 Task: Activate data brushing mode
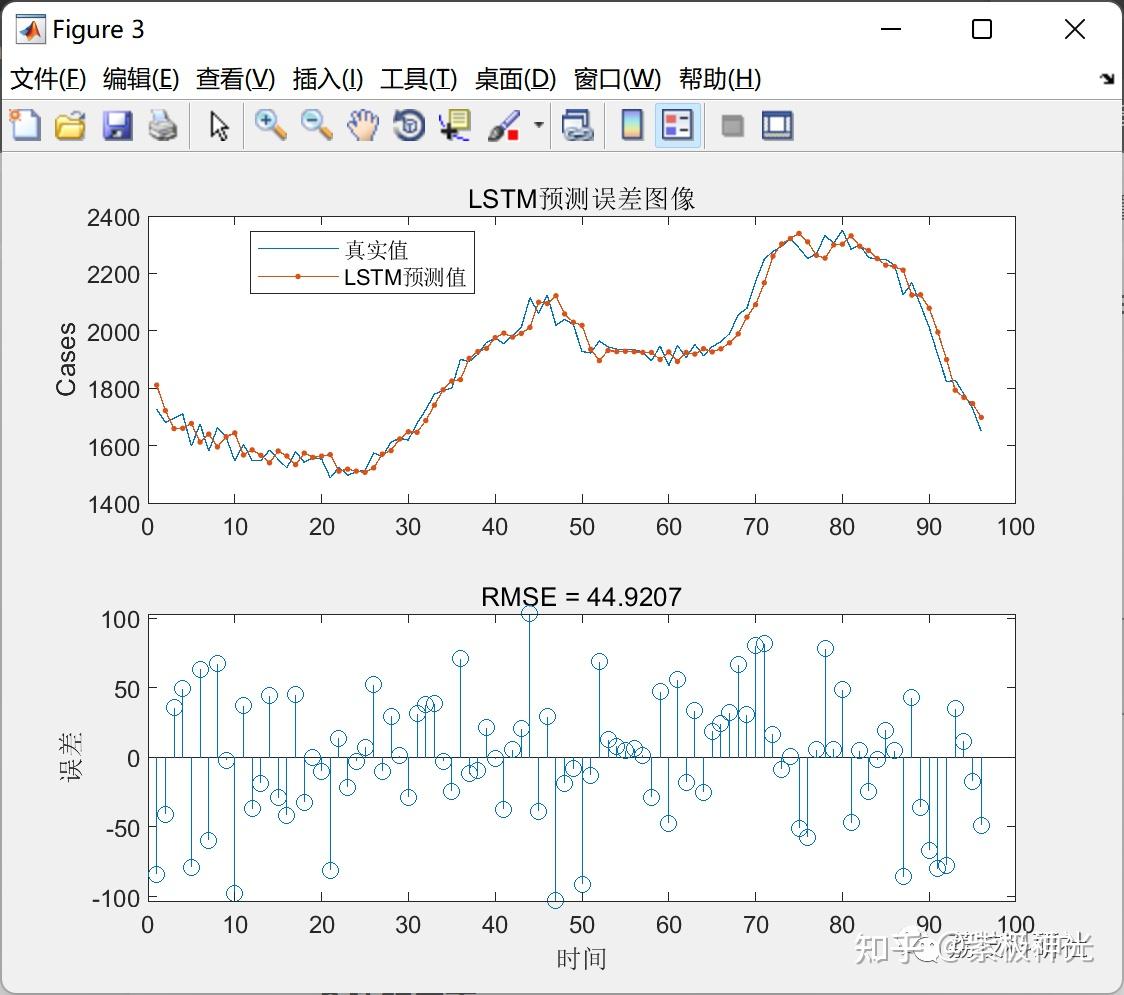[503, 125]
